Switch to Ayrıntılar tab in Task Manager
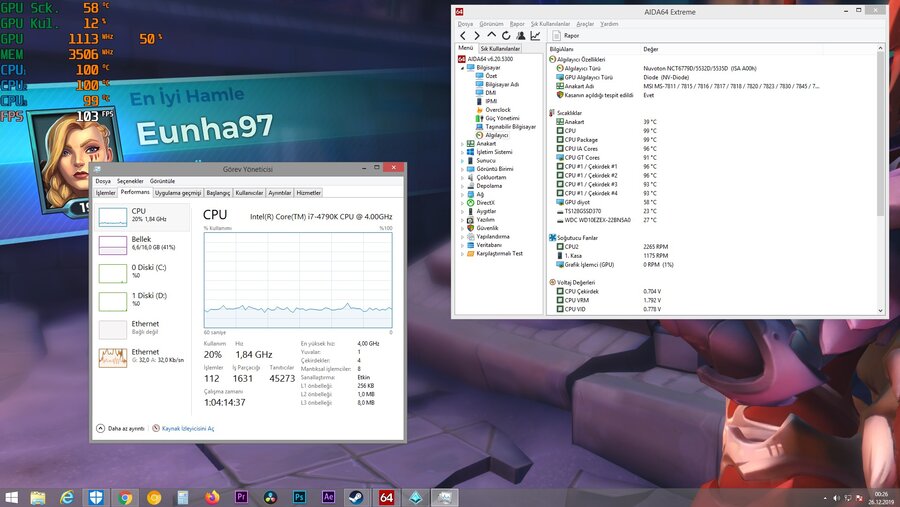 click(280, 193)
